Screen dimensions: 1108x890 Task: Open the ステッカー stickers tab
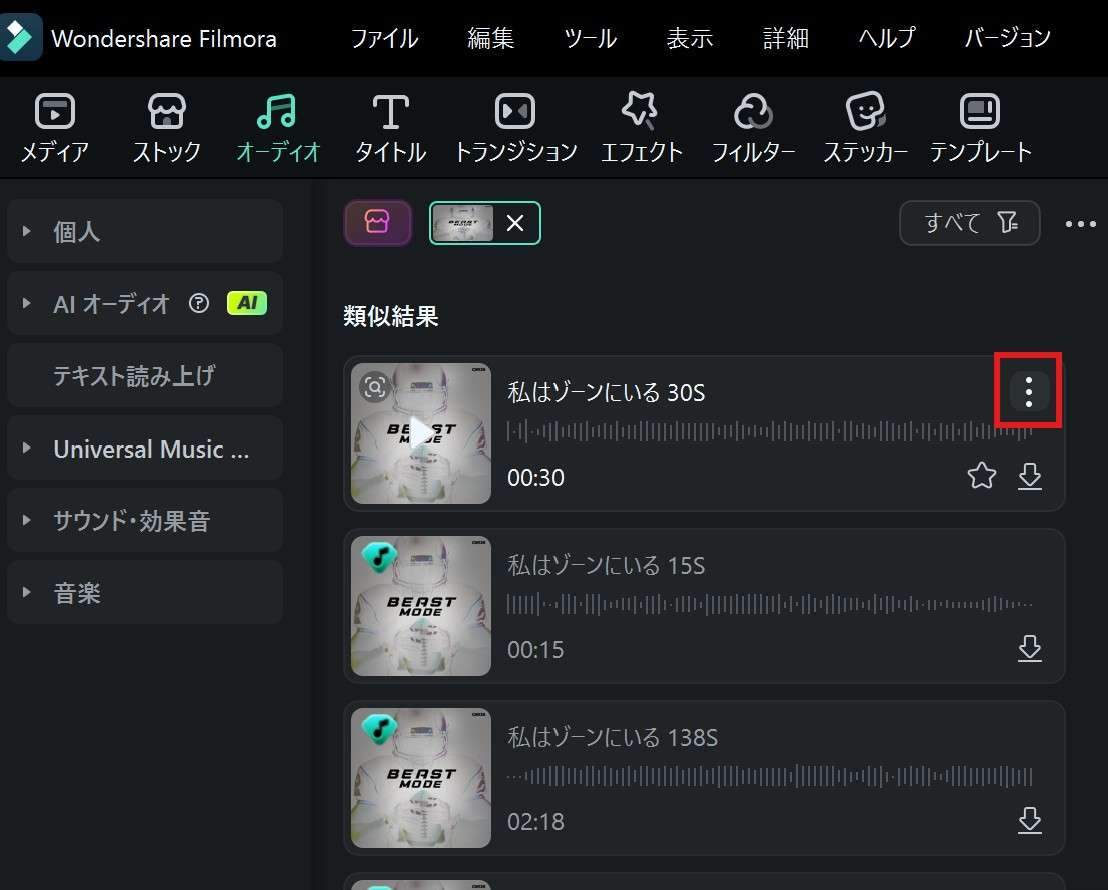[x=865, y=128]
